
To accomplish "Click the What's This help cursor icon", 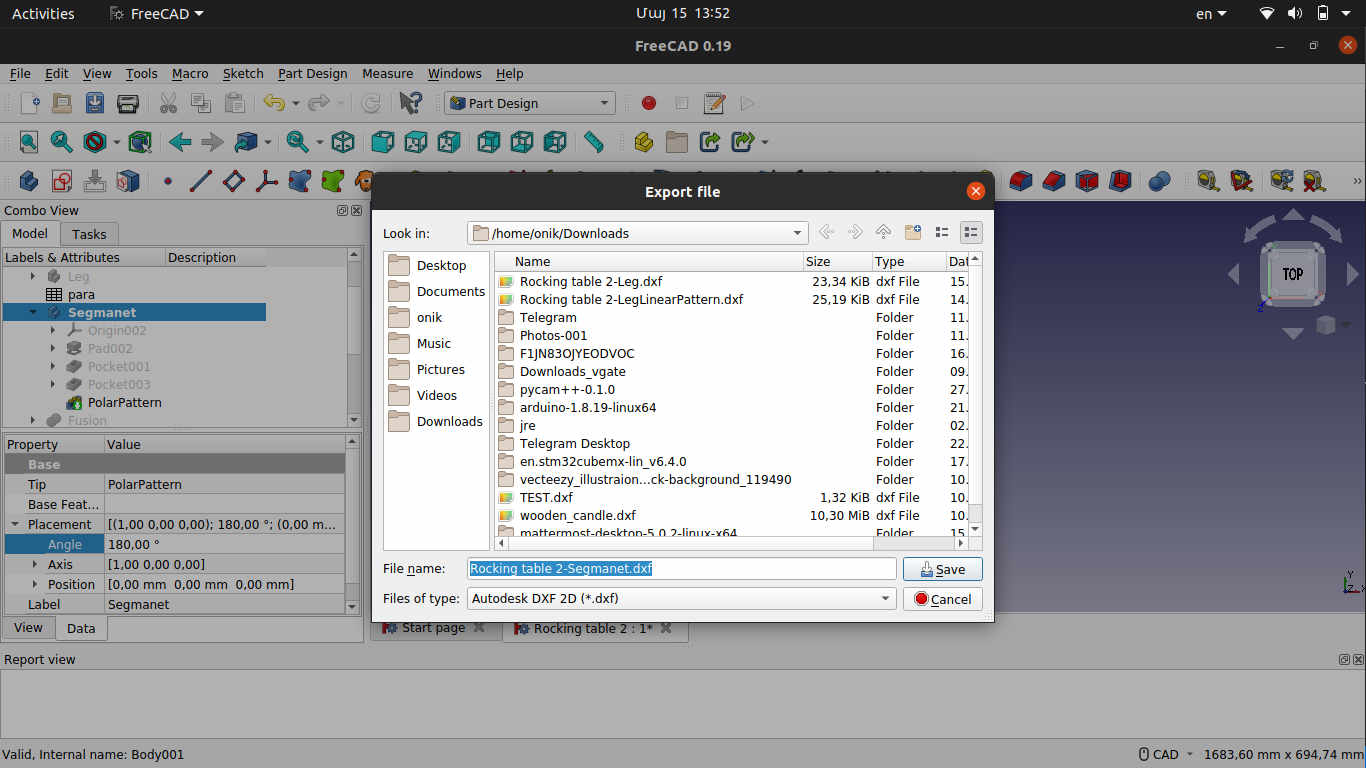I will point(410,103).
